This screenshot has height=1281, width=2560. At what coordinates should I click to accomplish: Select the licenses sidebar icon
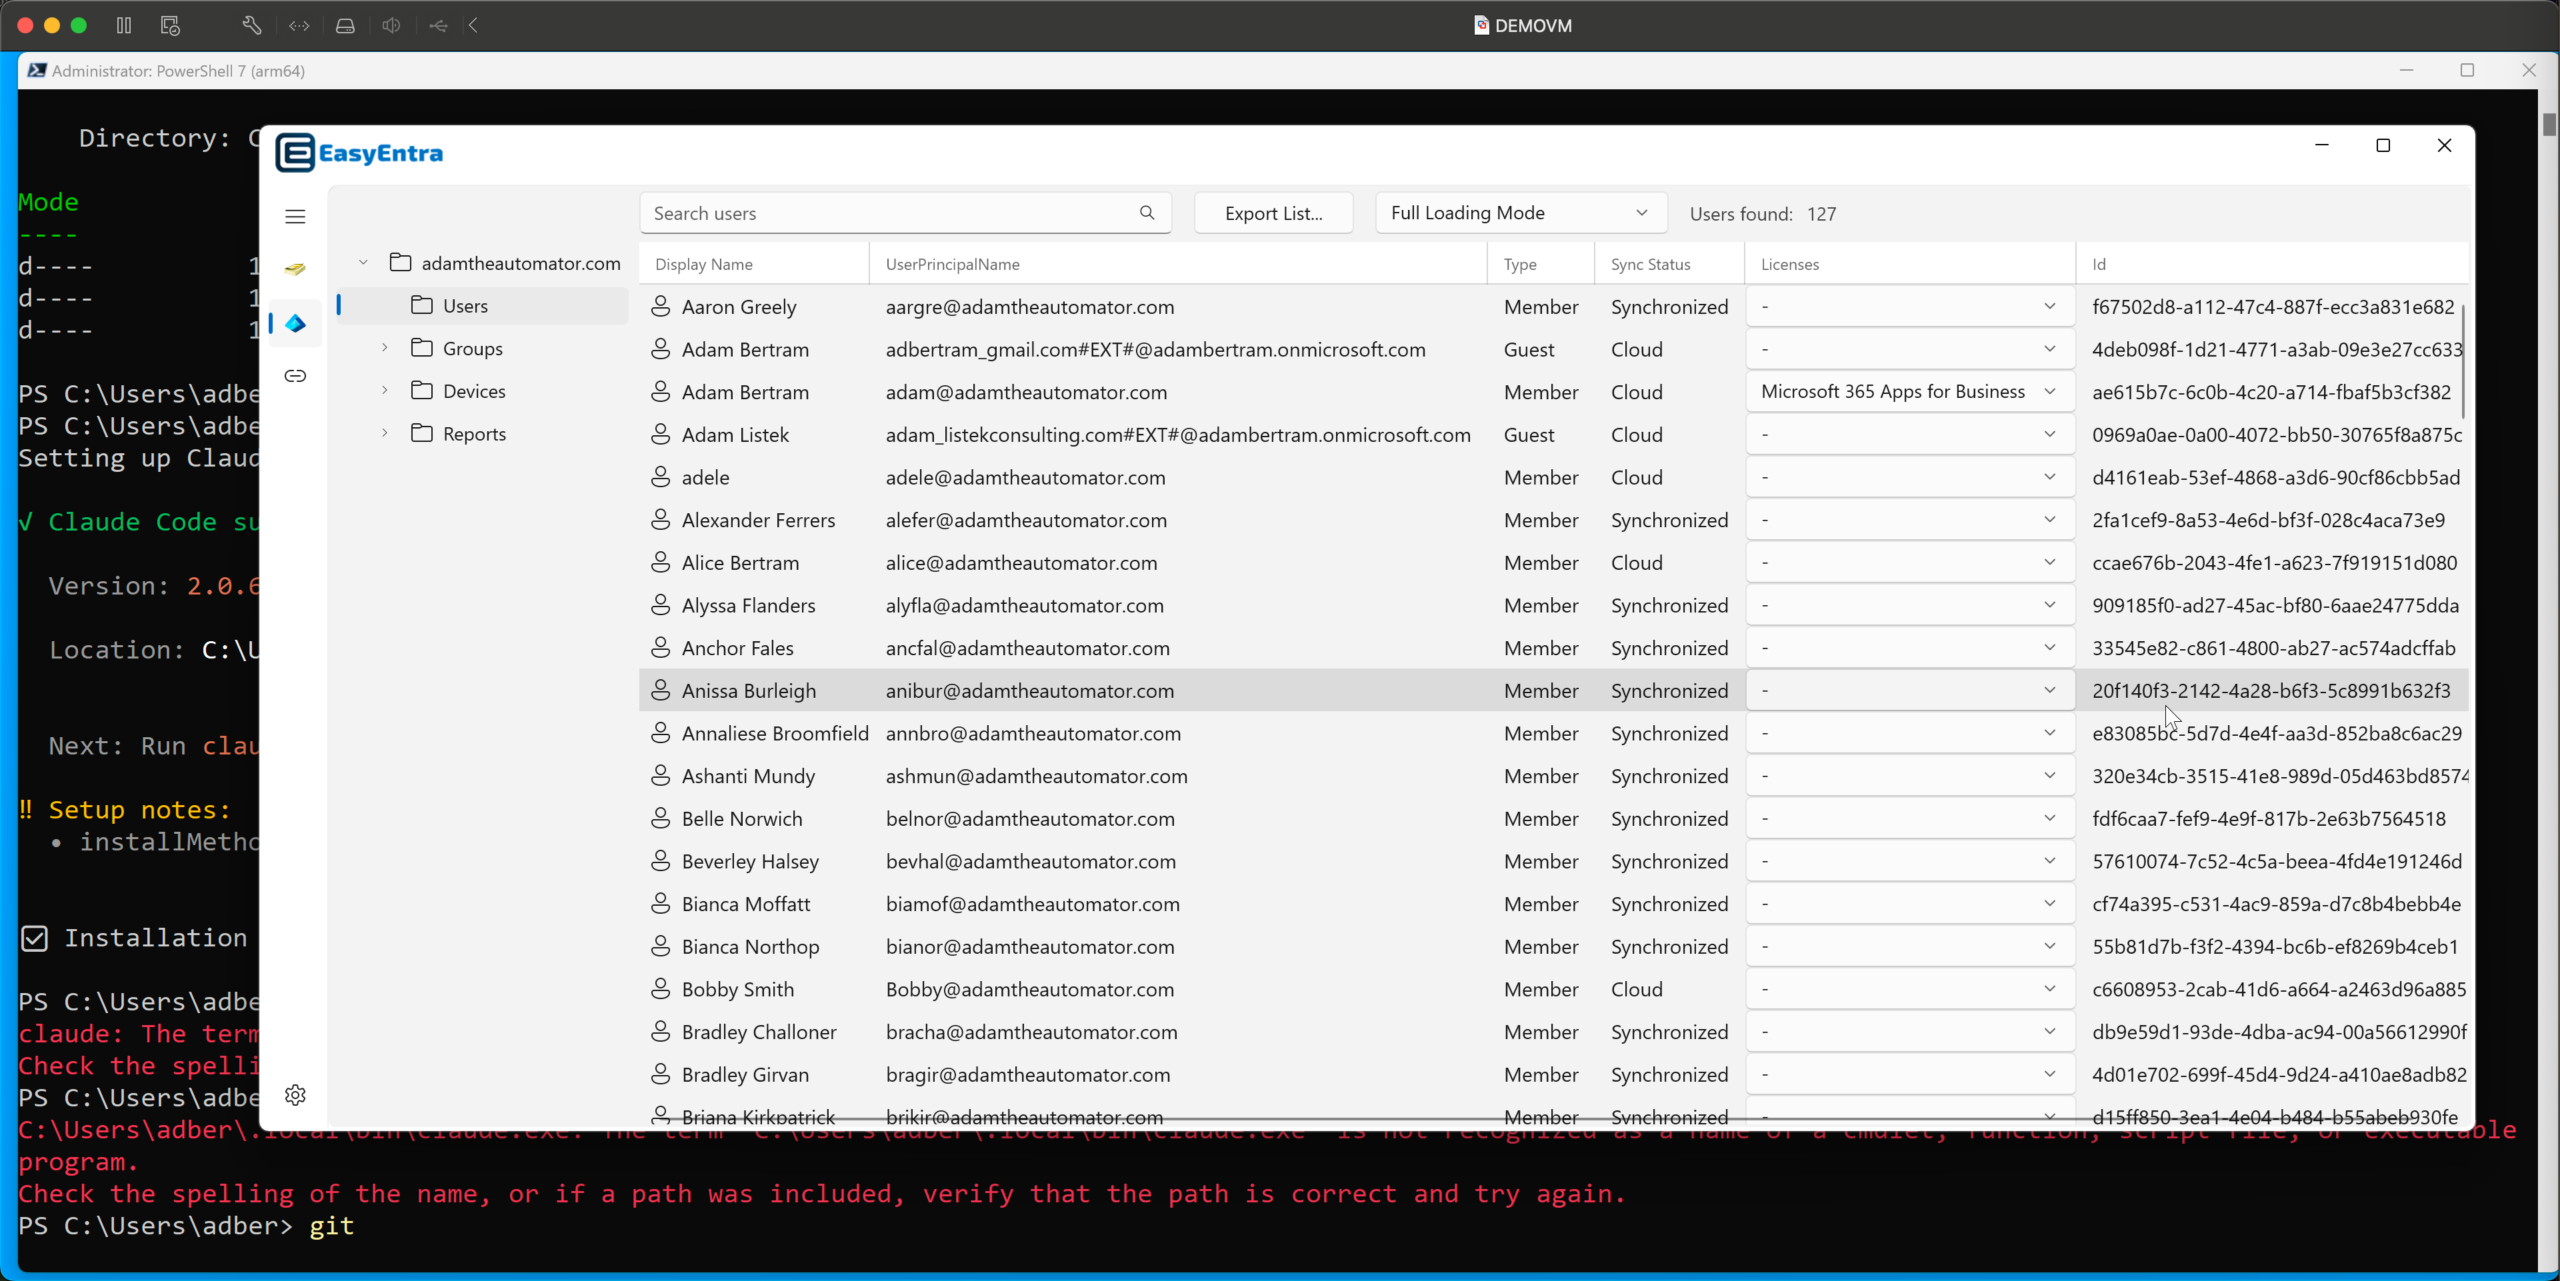[295, 268]
